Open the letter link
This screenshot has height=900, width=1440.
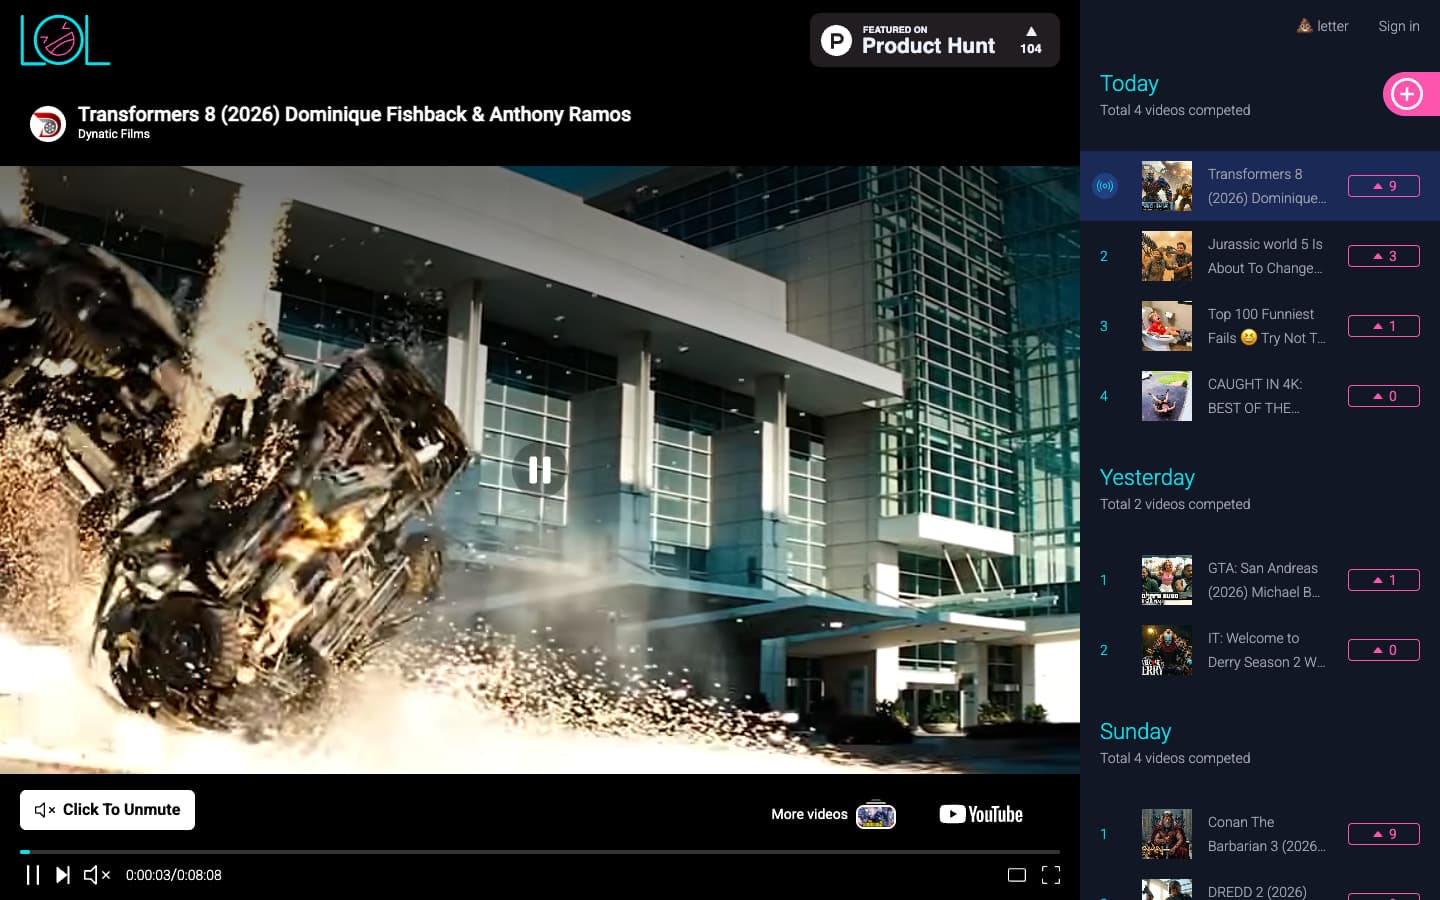(1322, 26)
